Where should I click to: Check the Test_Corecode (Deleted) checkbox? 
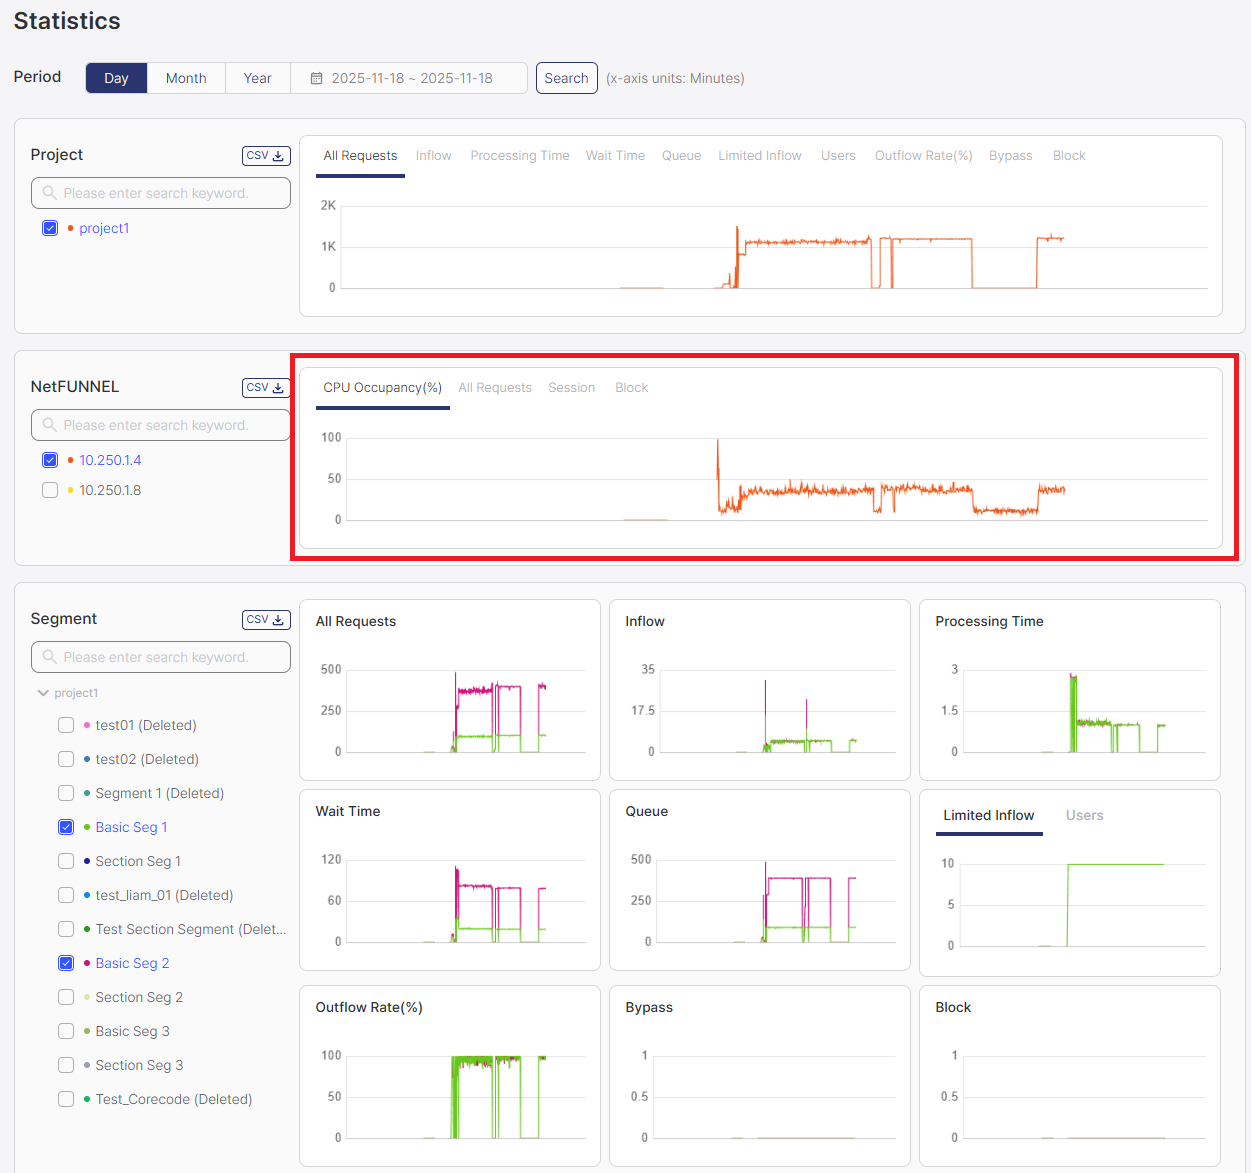coord(66,1099)
